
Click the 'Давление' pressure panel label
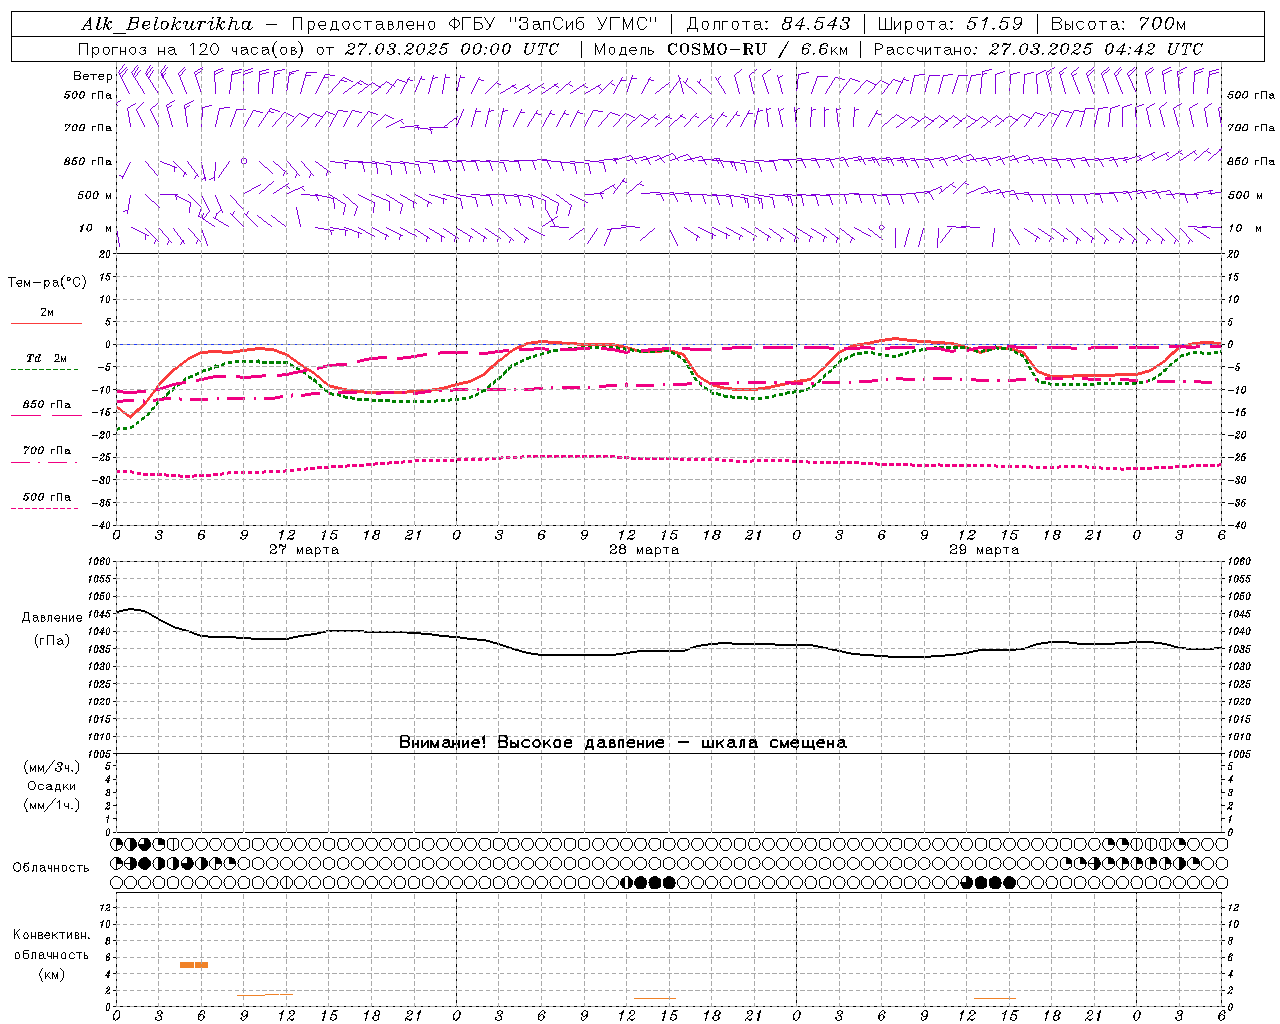tap(52, 618)
